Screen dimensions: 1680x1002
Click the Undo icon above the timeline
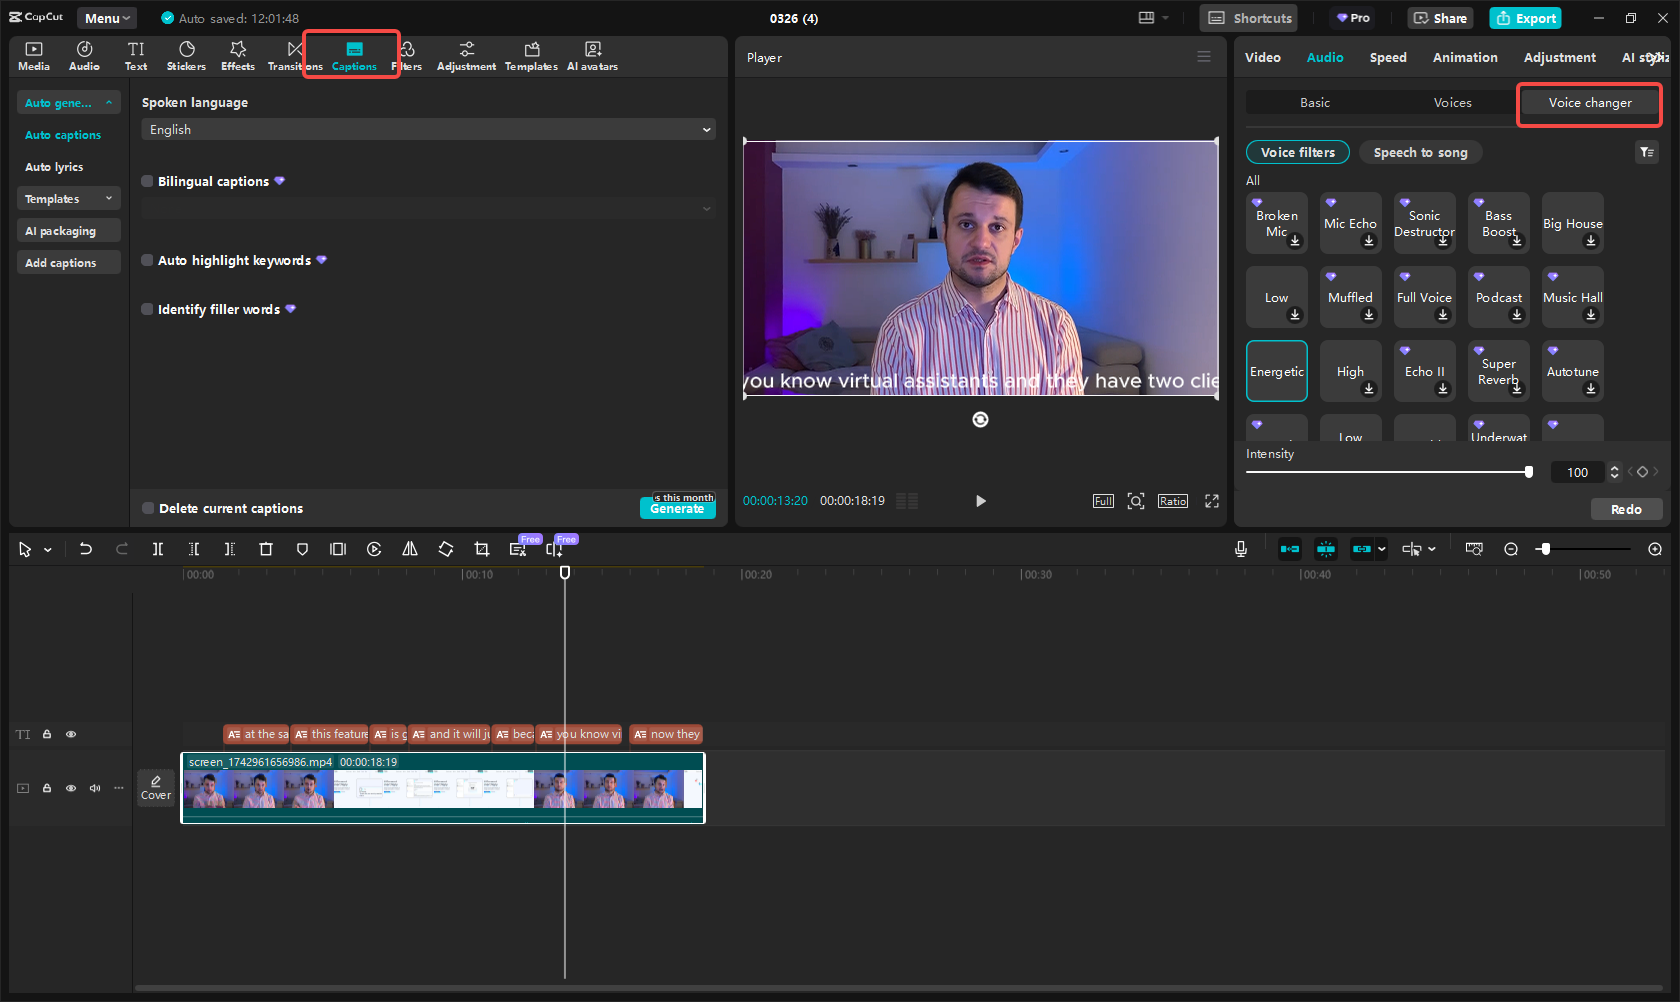85,548
